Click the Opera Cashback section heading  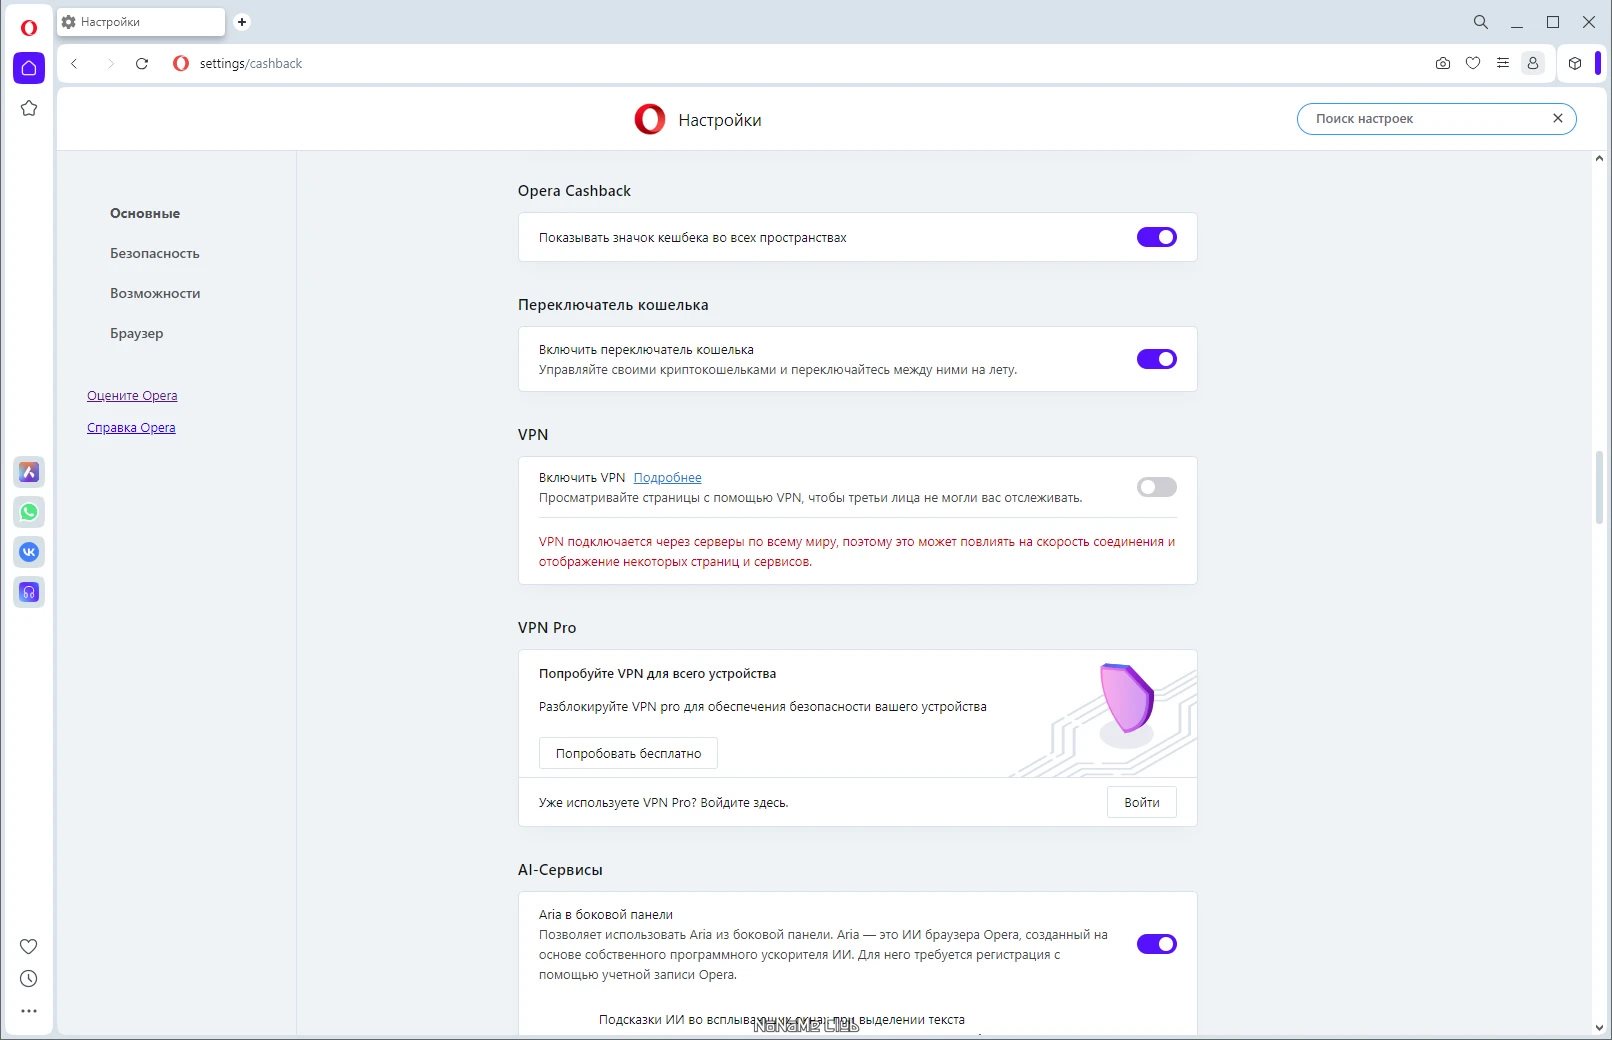pos(574,190)
